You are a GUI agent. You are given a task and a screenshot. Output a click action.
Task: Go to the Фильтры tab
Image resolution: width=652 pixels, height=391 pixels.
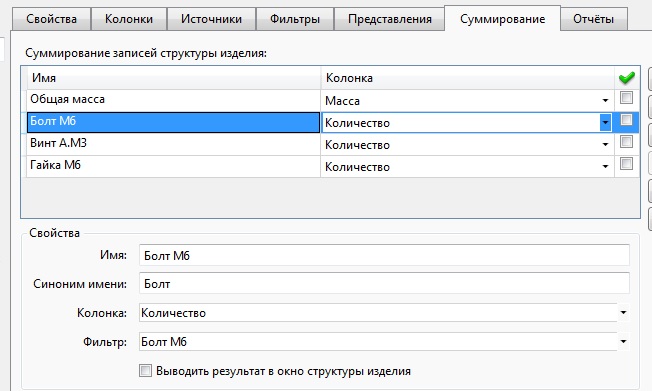point(295,19)
